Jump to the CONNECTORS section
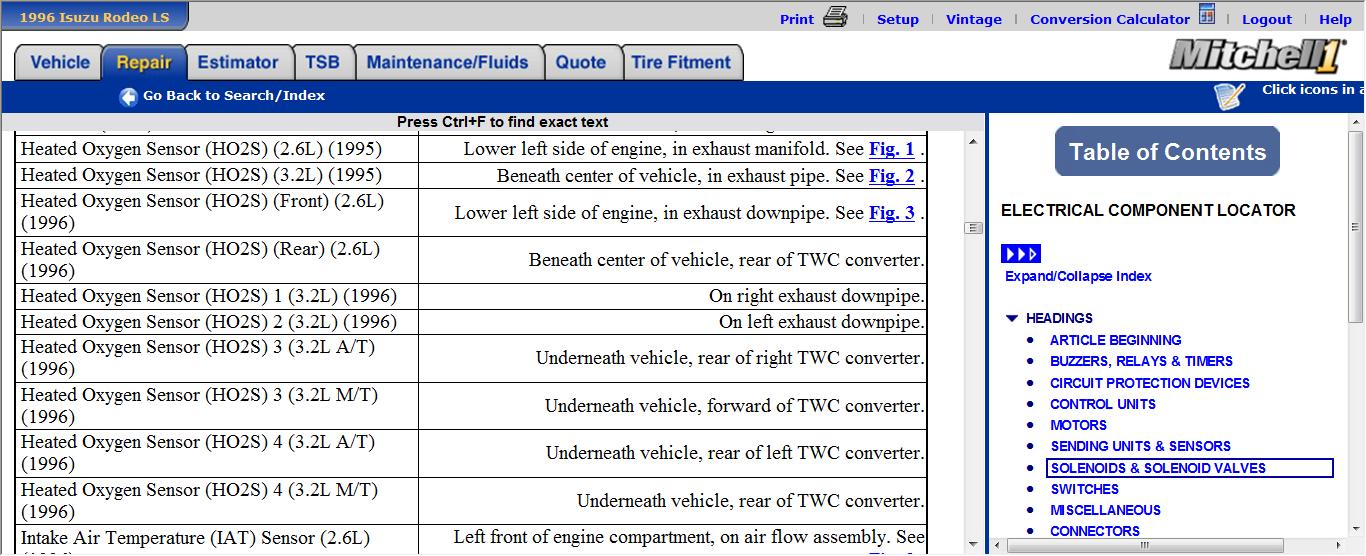 click(x=1095, y=531)
